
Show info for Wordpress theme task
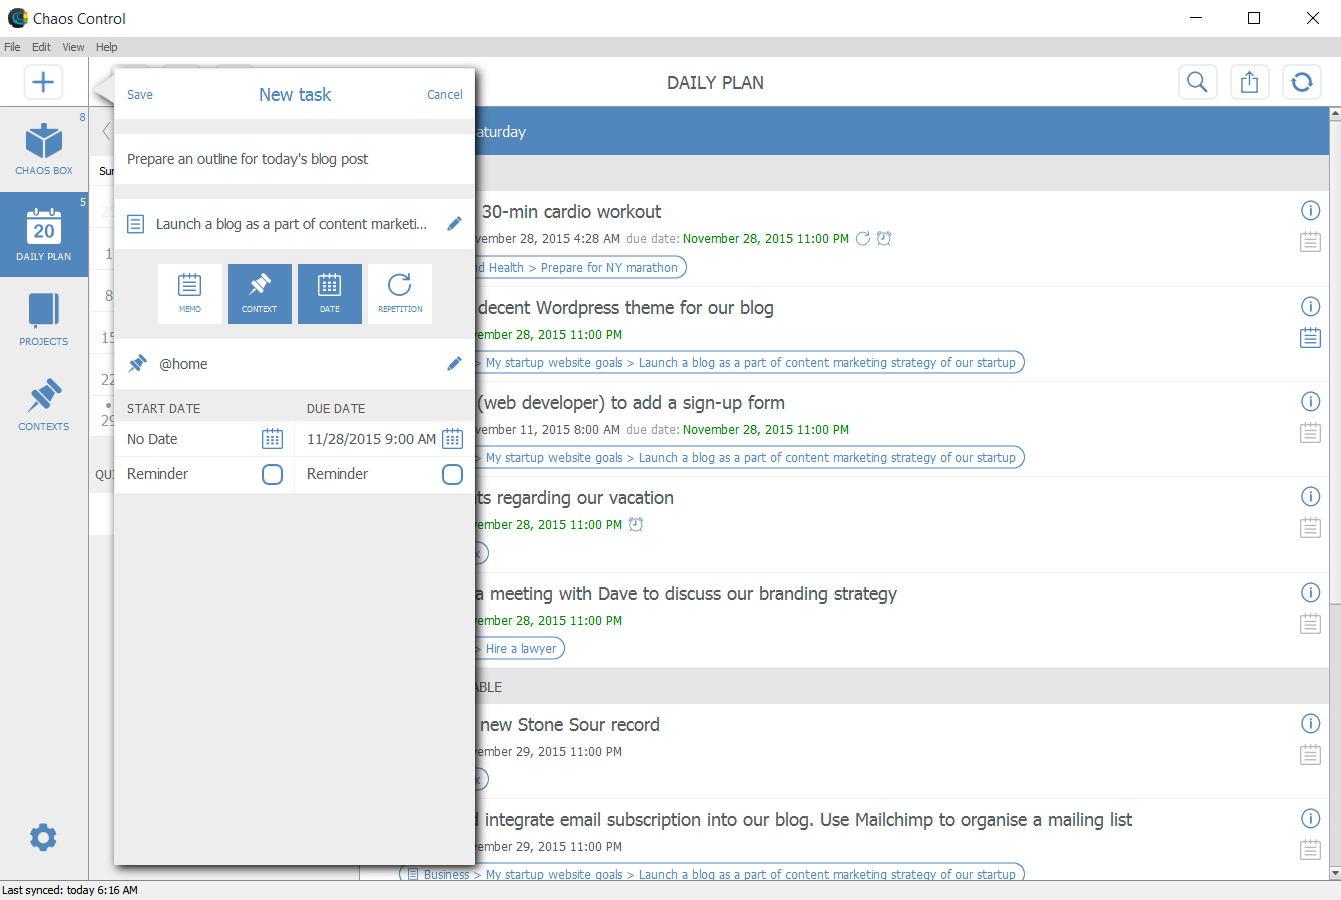(1310, 306)
